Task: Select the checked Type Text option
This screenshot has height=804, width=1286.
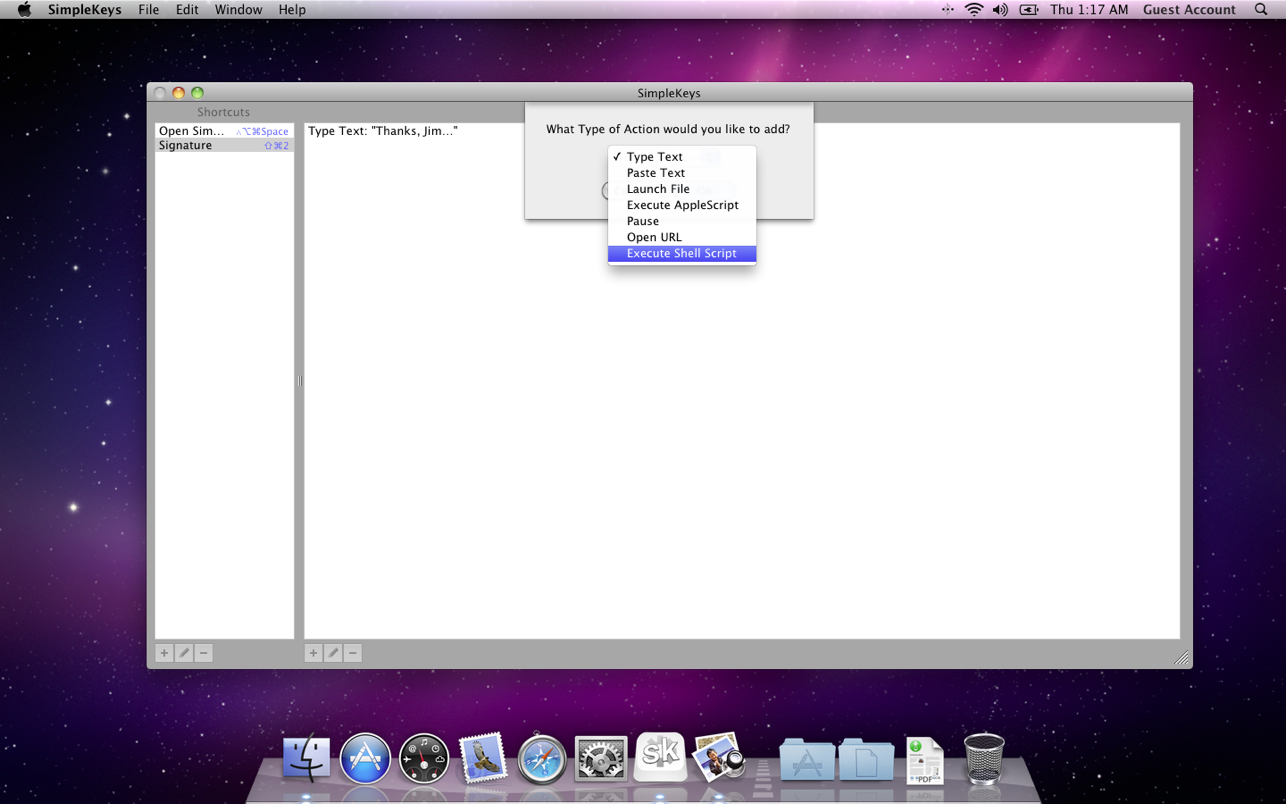Action: tap(655, 157)
